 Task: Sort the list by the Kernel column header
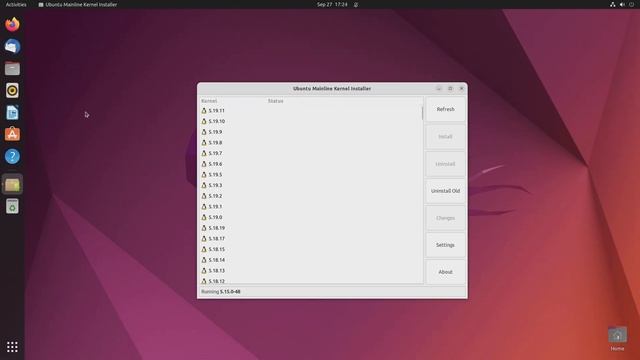tap(209, 101)
